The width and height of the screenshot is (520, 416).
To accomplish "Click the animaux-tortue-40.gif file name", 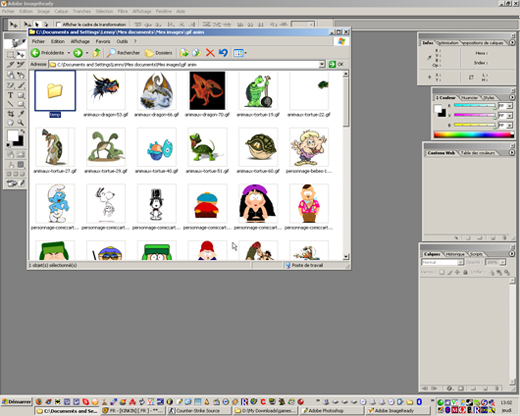I will pyautogui.click(x=156, y=171).
